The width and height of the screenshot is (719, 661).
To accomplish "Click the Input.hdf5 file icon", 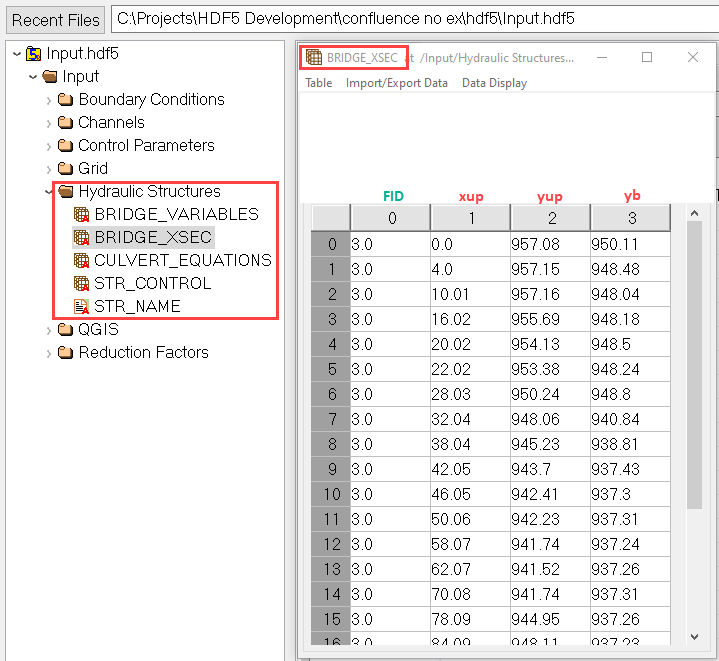I will pyautogui.click(x=34, y=54).
